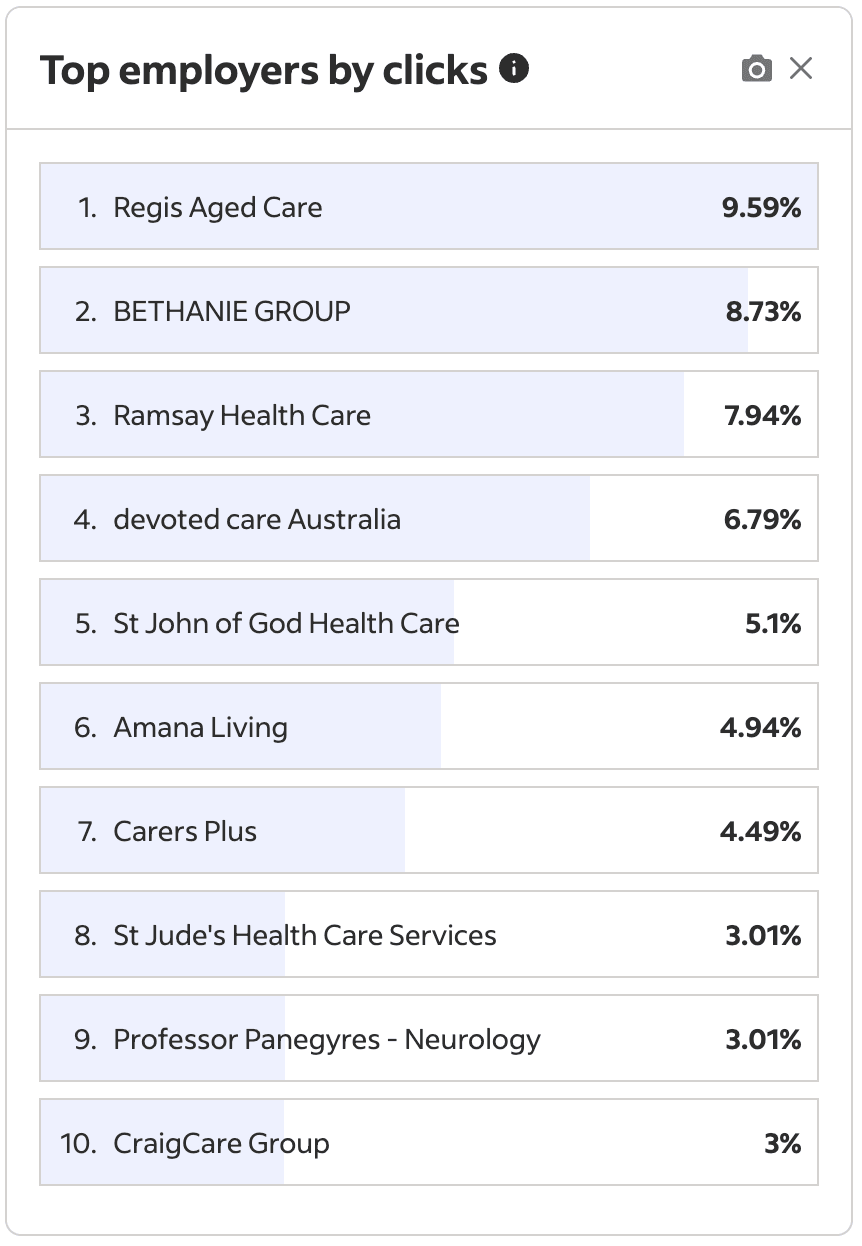Image resolution: width=862 pixels, height=1246 pixels.
Task: Click the 7.94% percentage value
Action: pyautogui.click(x=762, y=415)
